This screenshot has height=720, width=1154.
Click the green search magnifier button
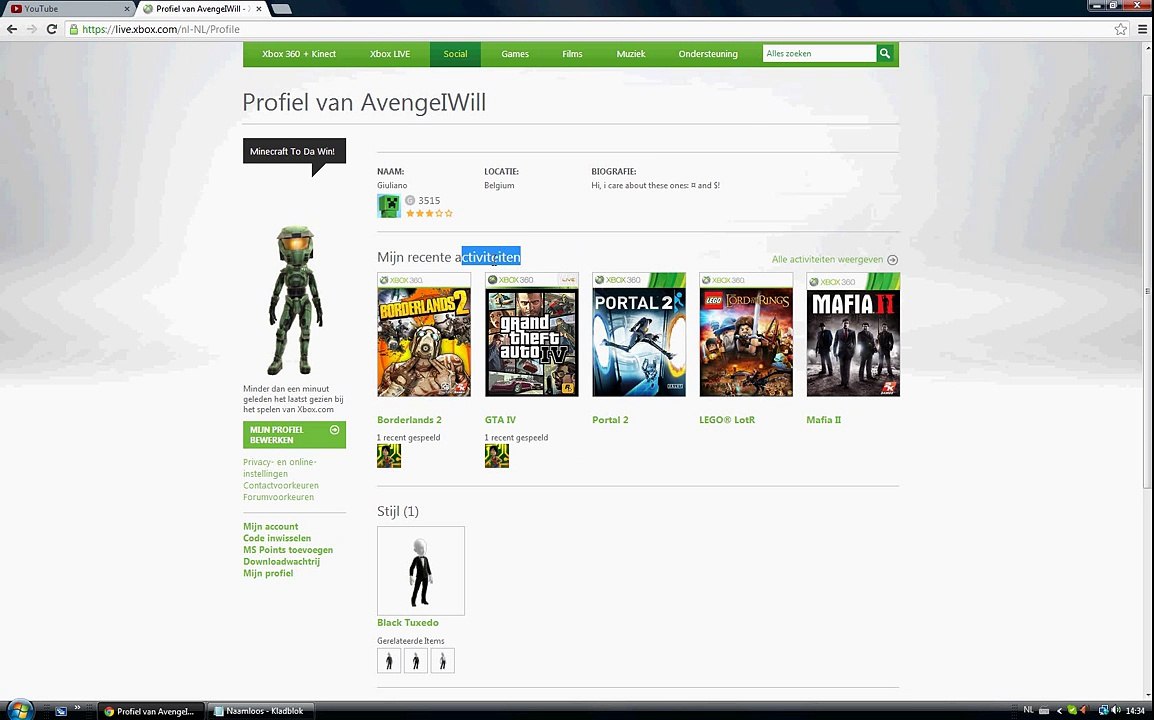click(x=885, y=53)
